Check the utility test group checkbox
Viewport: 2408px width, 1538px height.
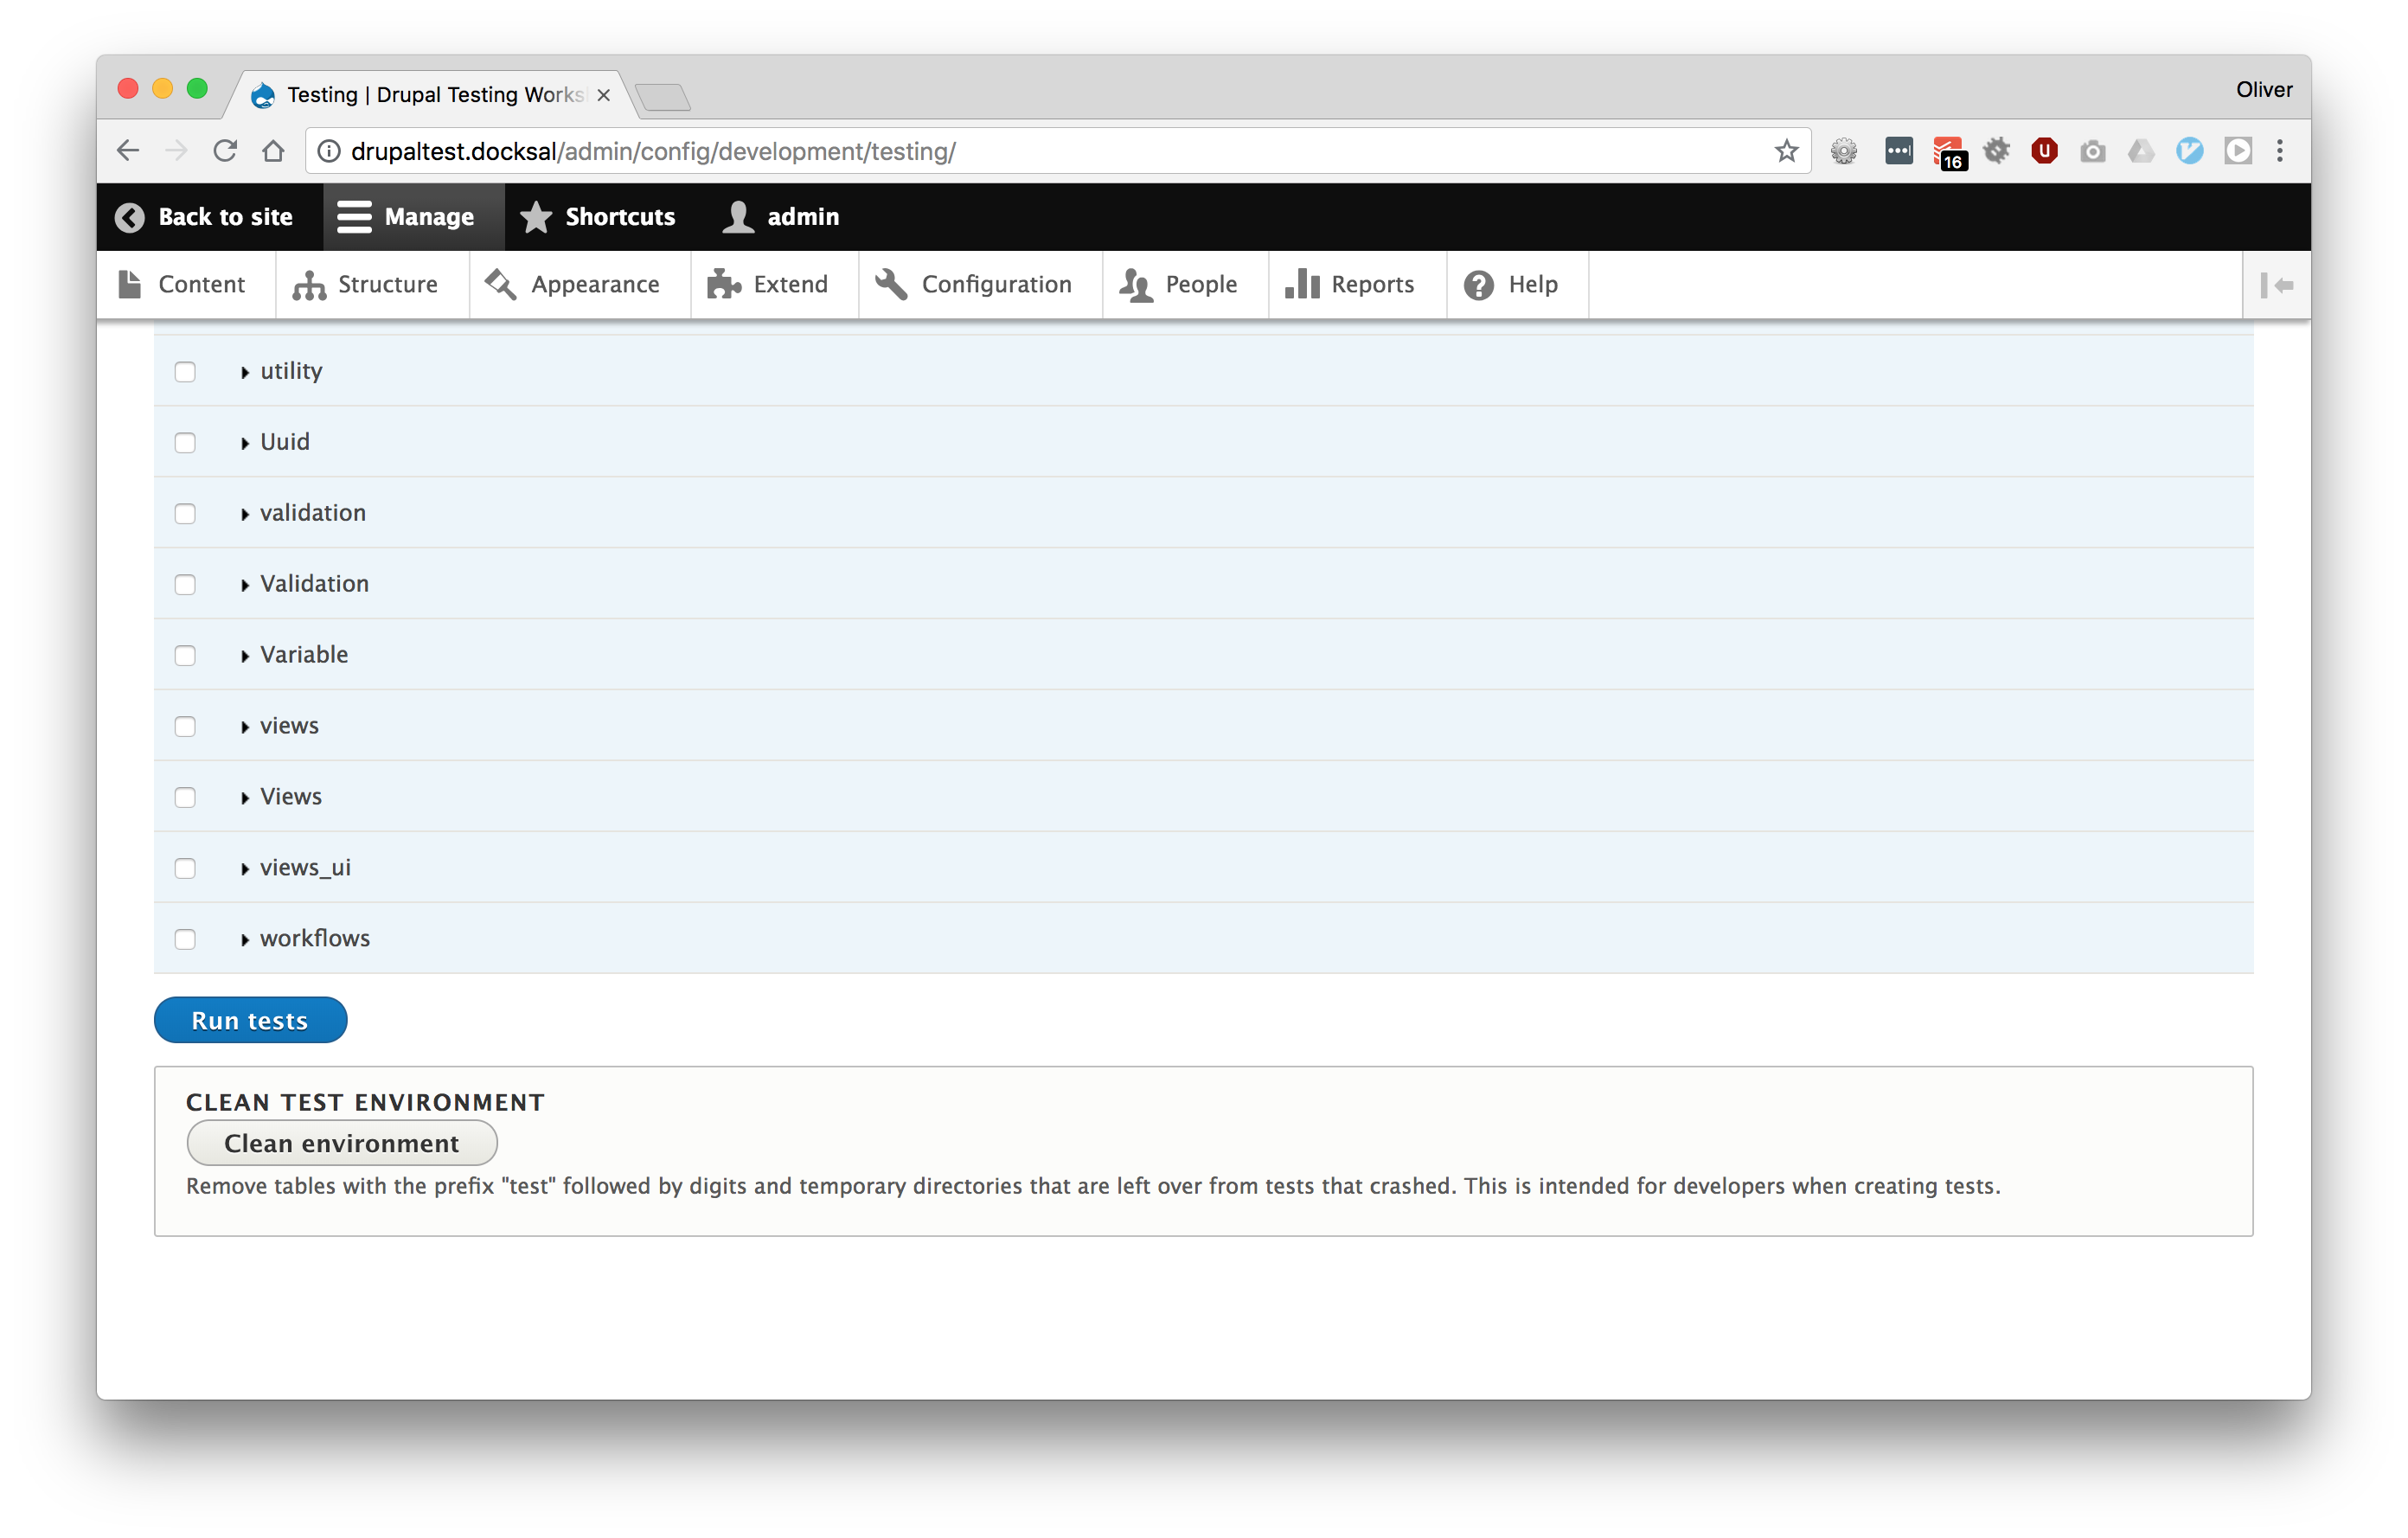coord(185,372)
